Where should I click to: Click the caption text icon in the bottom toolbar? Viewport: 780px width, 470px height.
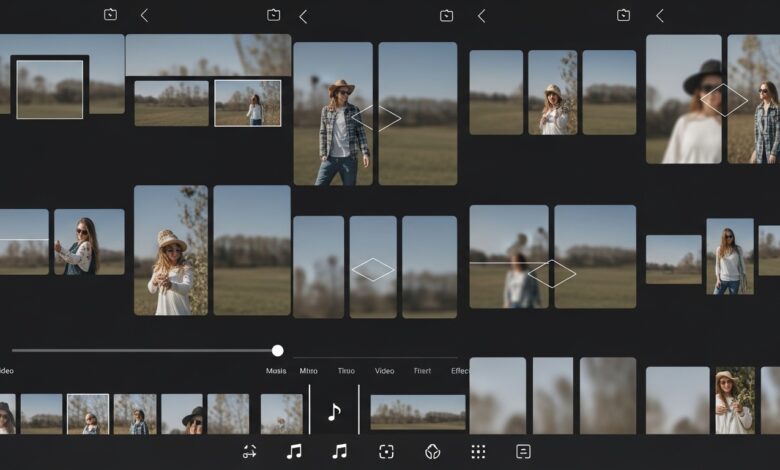click(523, 452)
